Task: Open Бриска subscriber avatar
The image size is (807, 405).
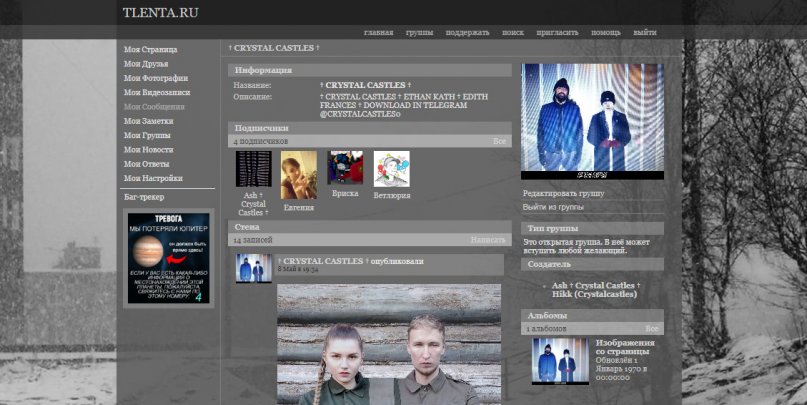Action: click(x=345, y=168)
